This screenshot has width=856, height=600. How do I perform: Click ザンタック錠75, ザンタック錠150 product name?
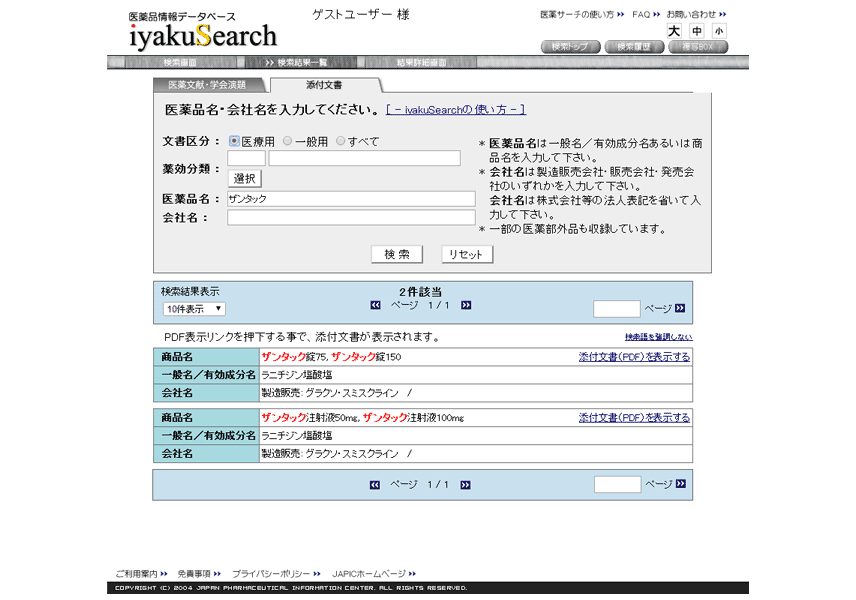[x=331, y=357]
